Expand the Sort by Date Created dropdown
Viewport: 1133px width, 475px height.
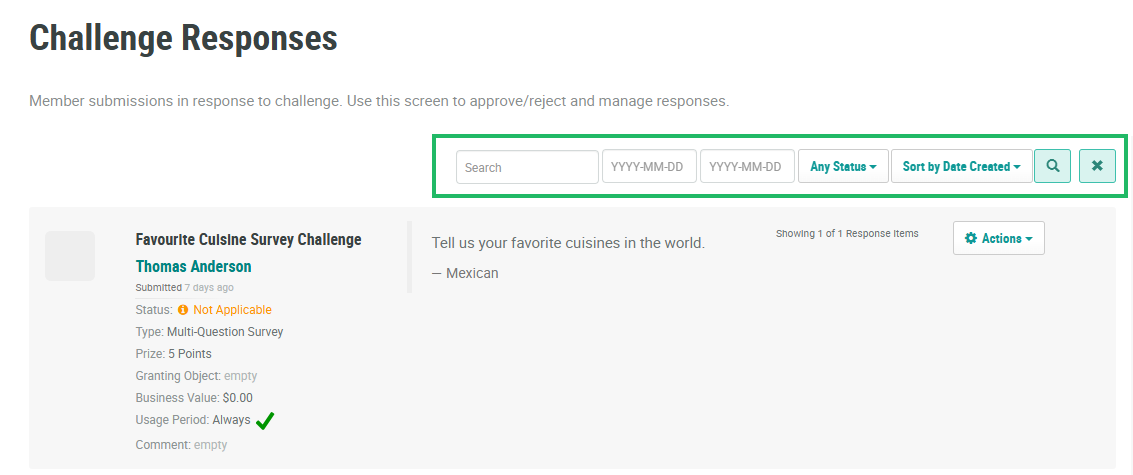(x=961, y=167)
